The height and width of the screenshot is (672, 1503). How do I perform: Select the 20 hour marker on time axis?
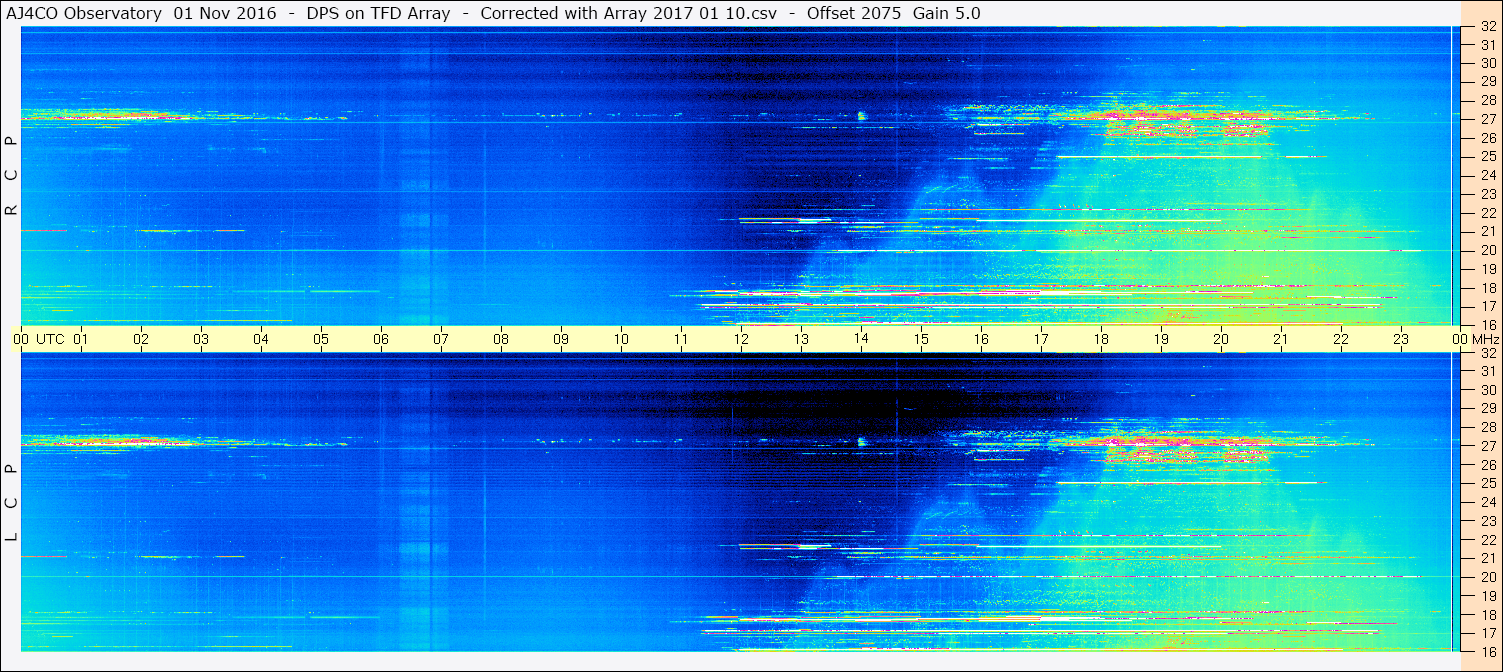tap(1221, 339)
